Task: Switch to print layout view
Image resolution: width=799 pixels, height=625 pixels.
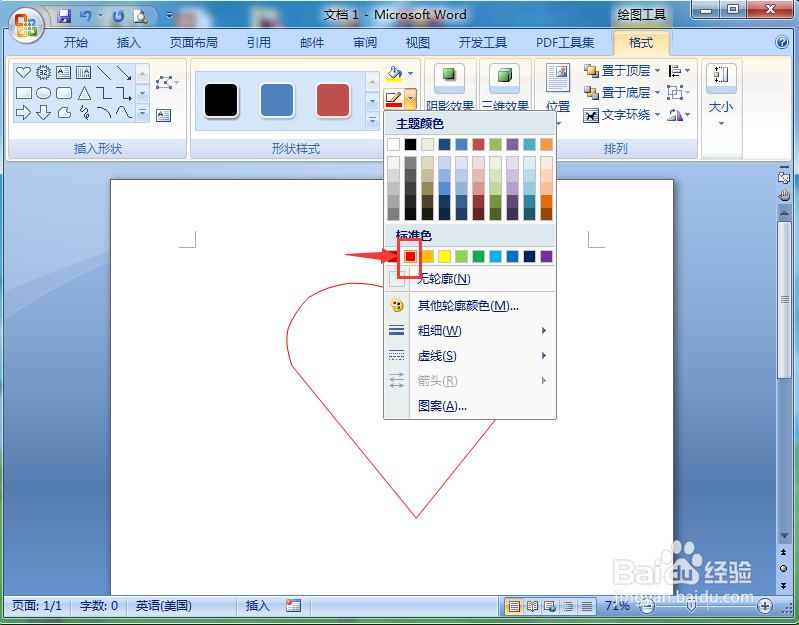Action: coord(514,606)
